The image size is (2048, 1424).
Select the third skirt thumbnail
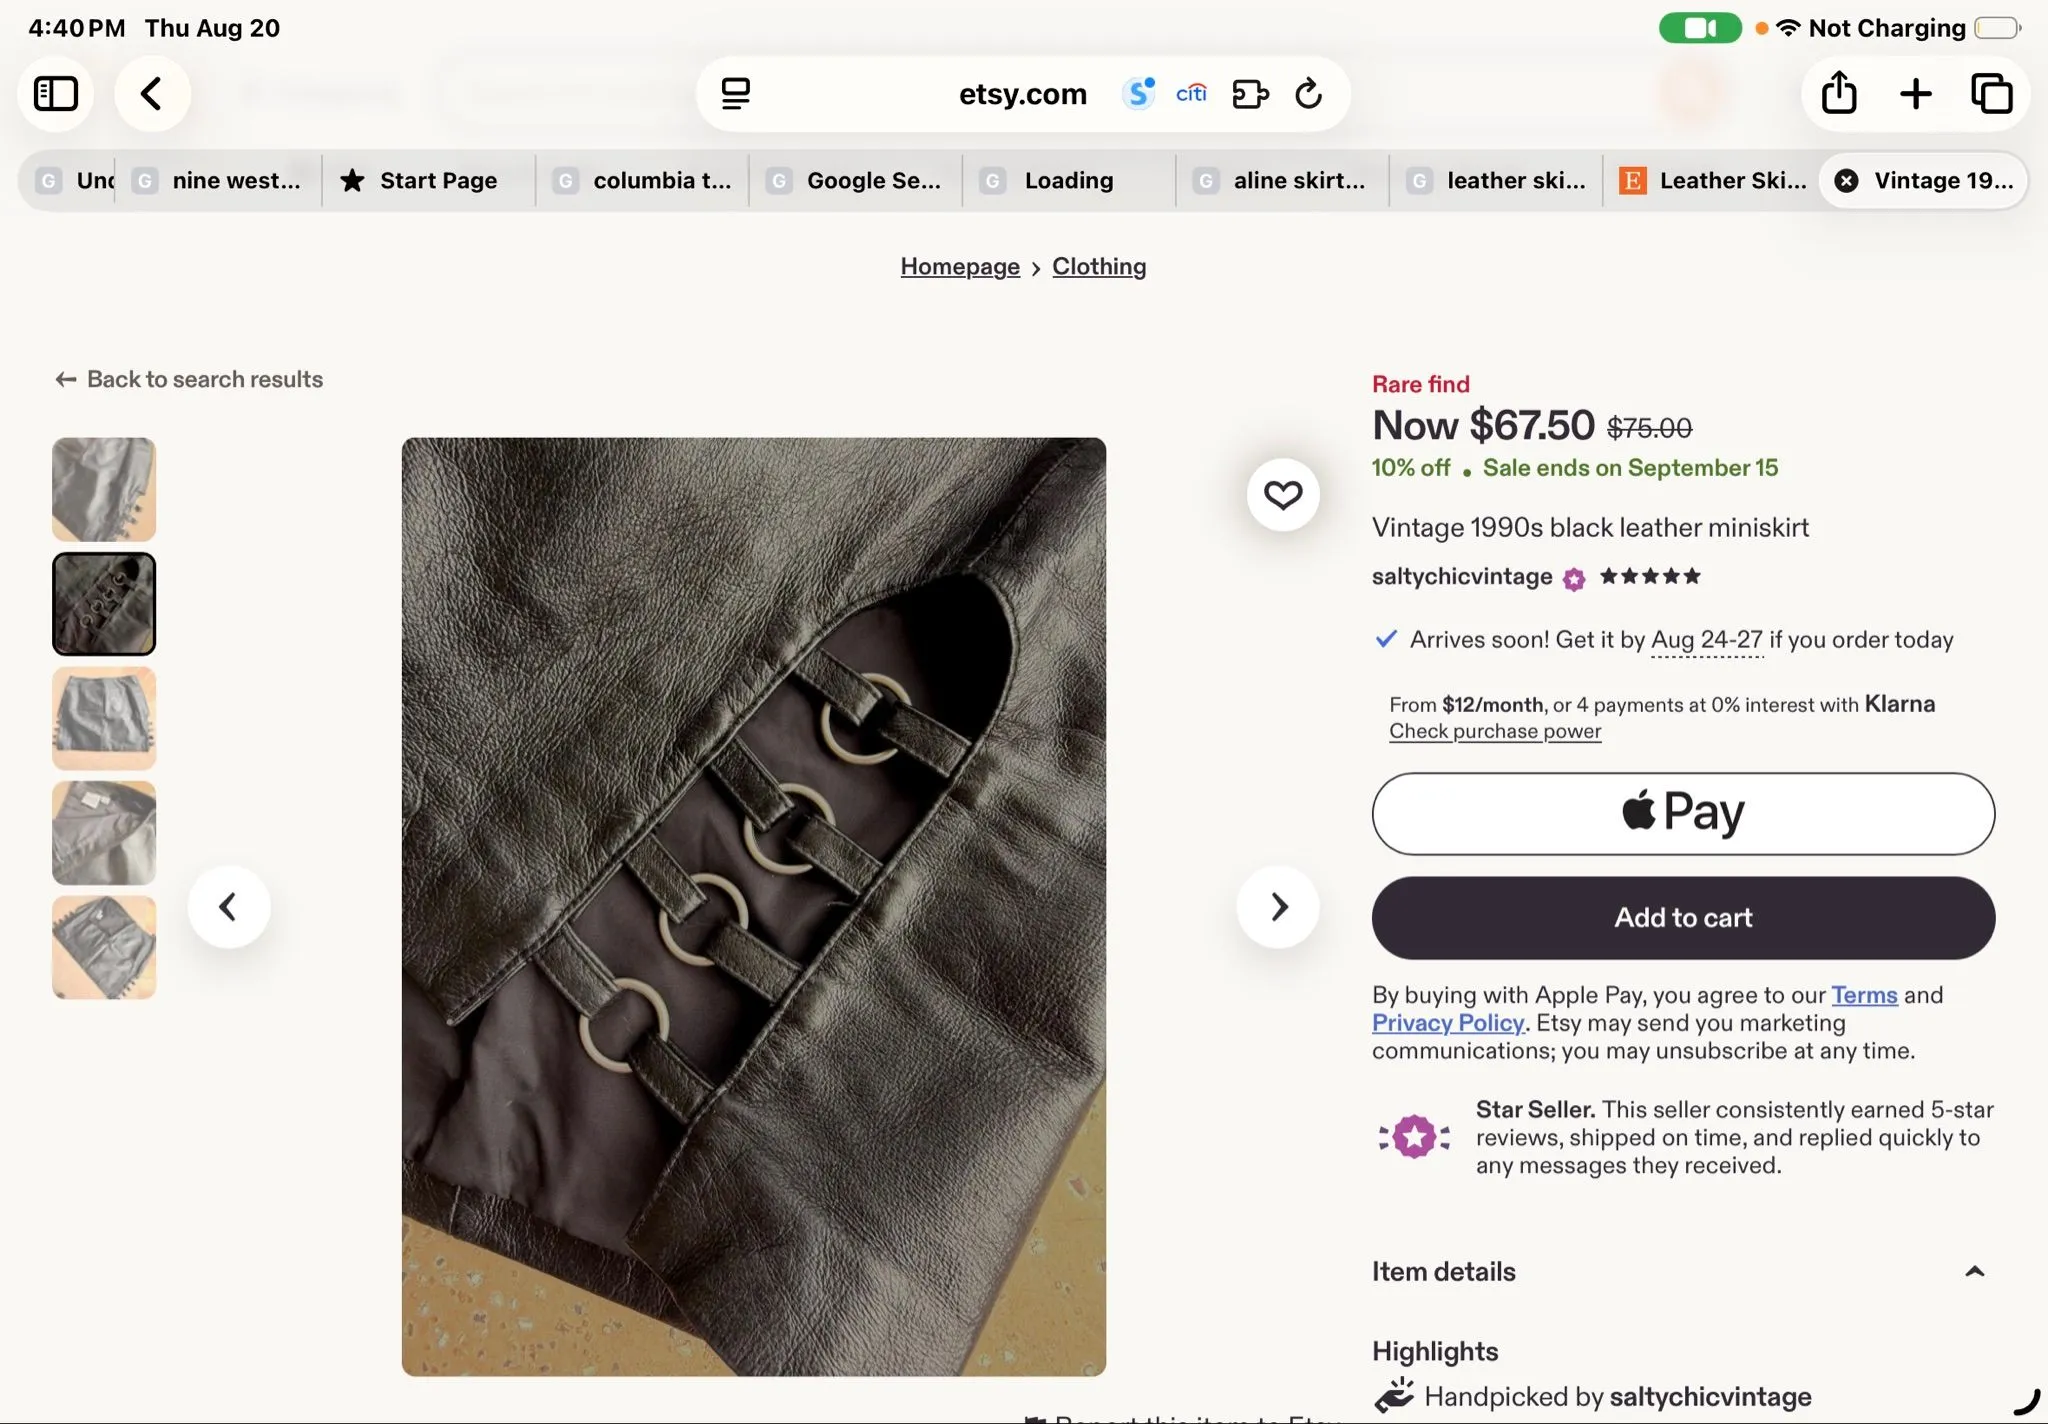click(x=104, y=718)
